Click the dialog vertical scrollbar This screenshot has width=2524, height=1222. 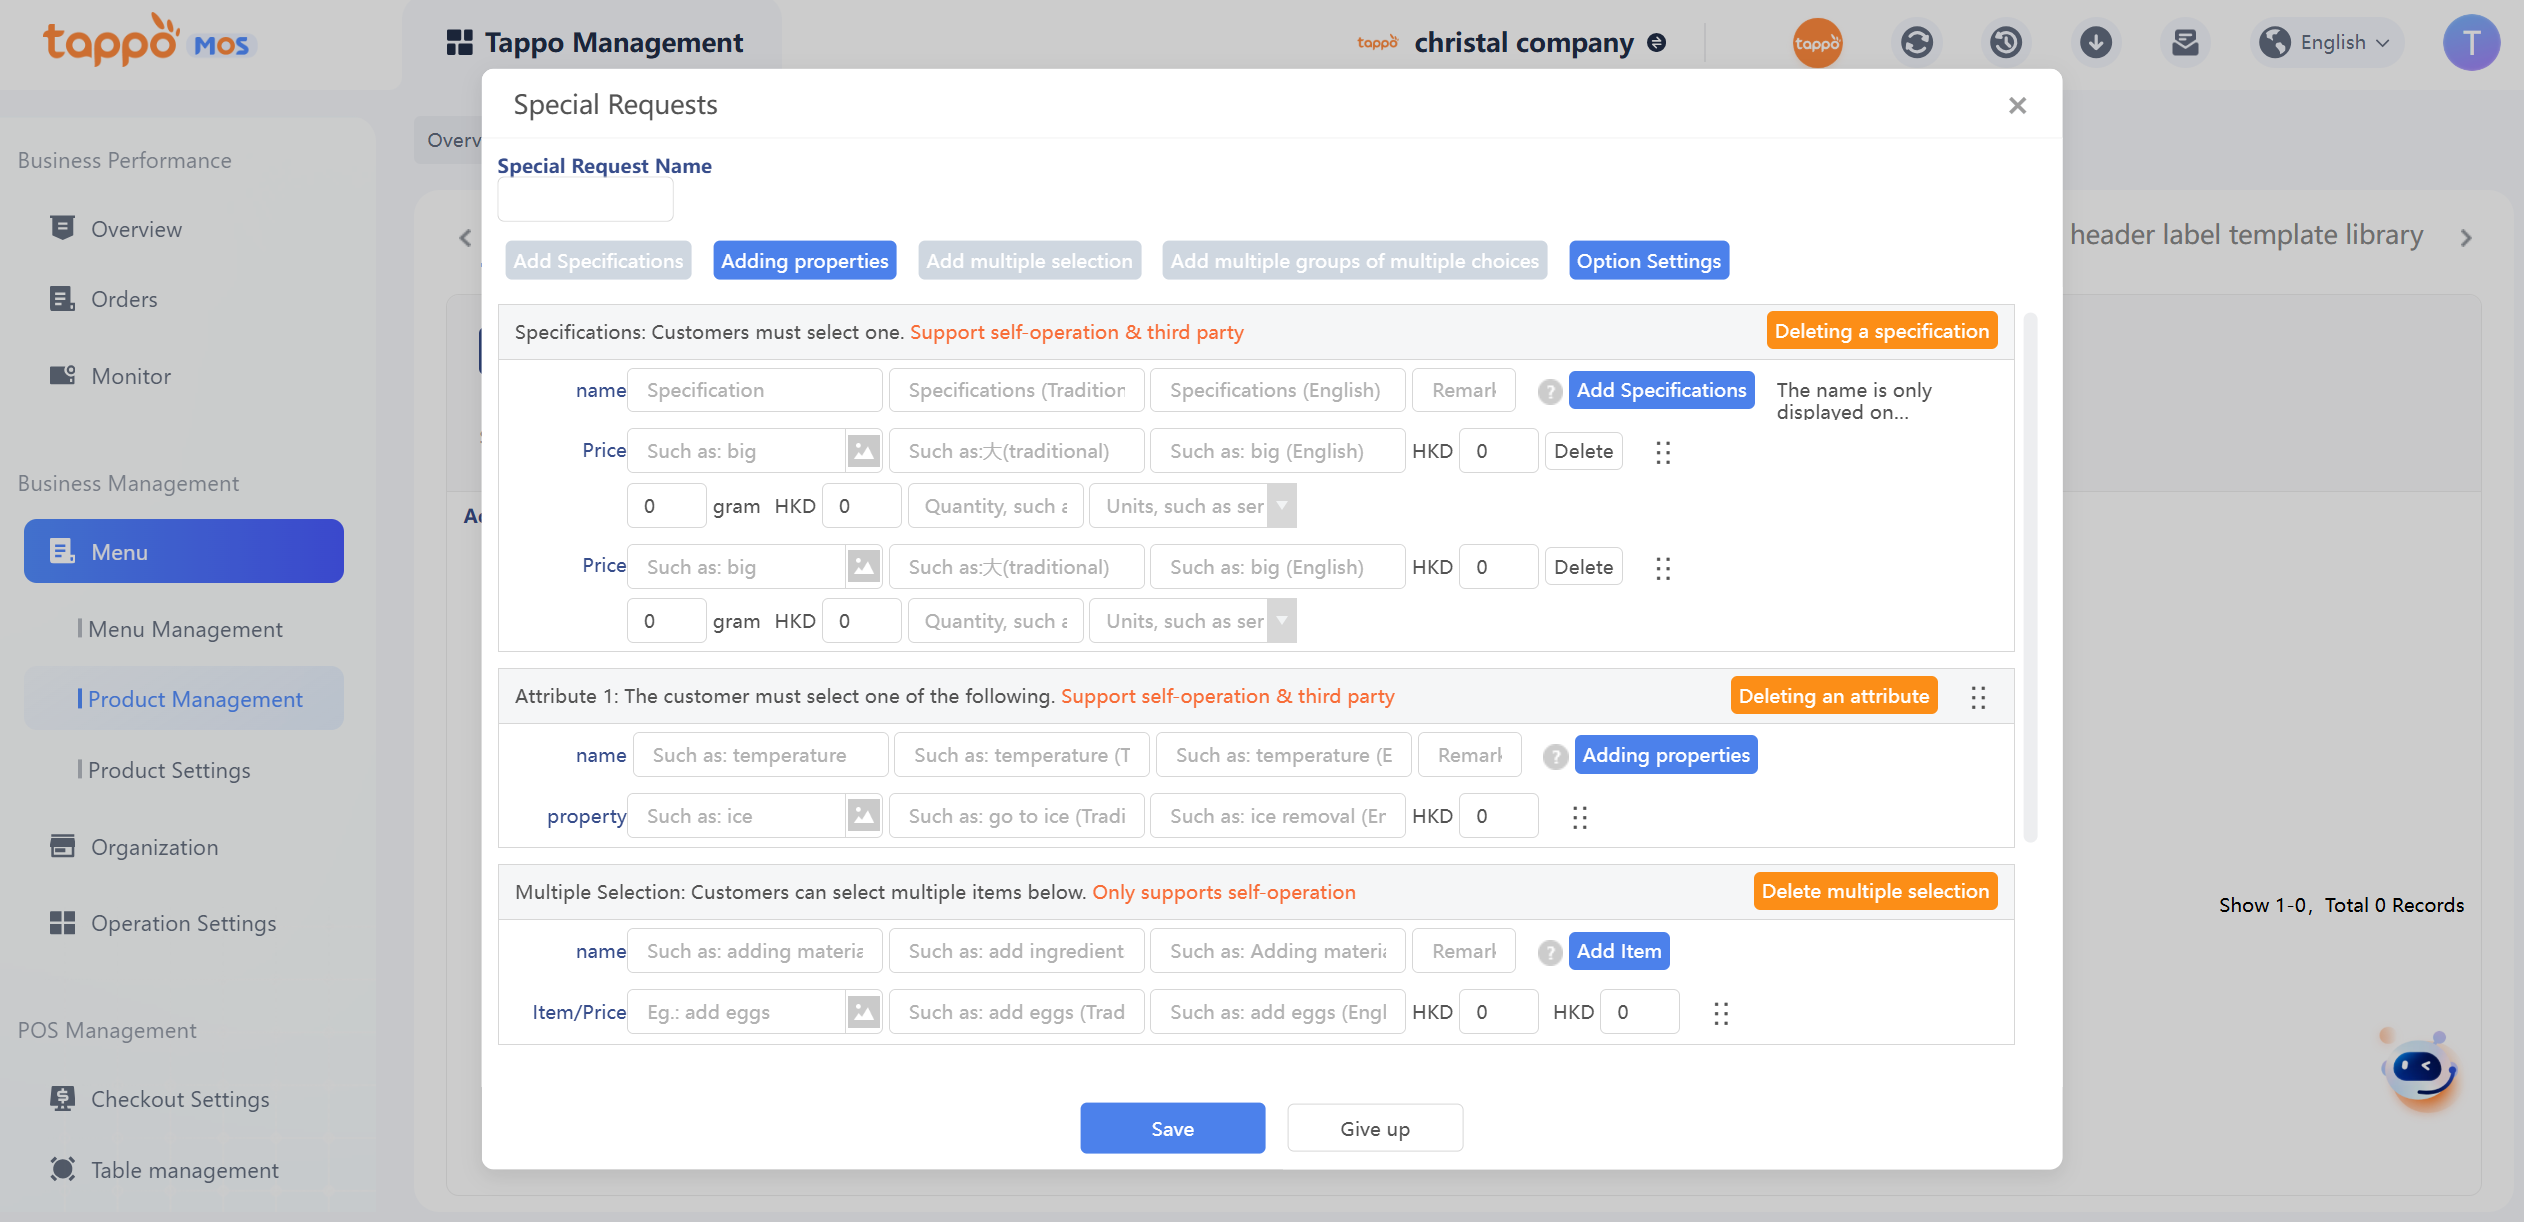pyautogui.click(x=2029, y=577)
